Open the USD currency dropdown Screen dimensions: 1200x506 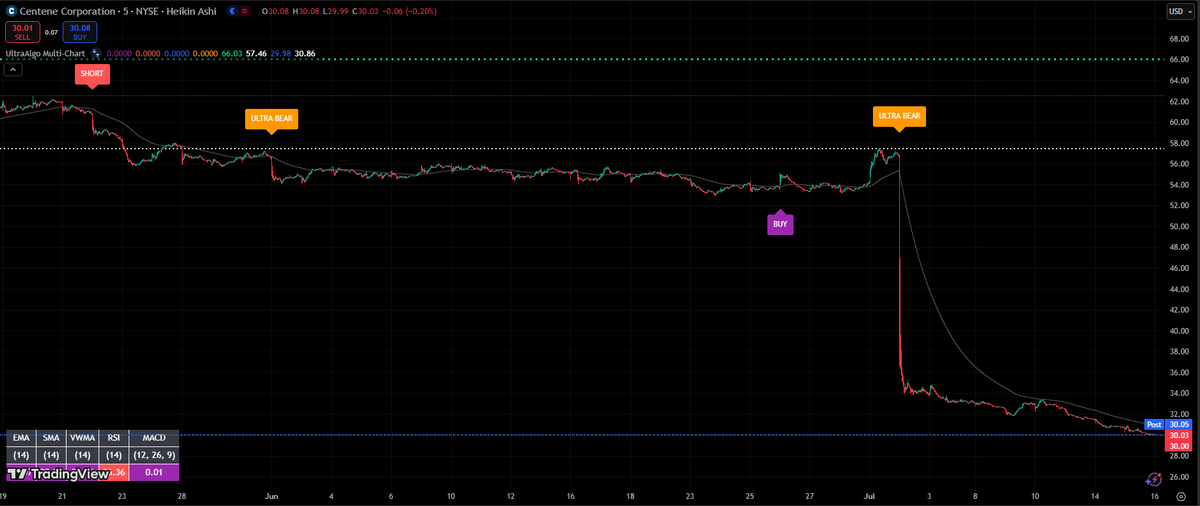(1179, 11)
